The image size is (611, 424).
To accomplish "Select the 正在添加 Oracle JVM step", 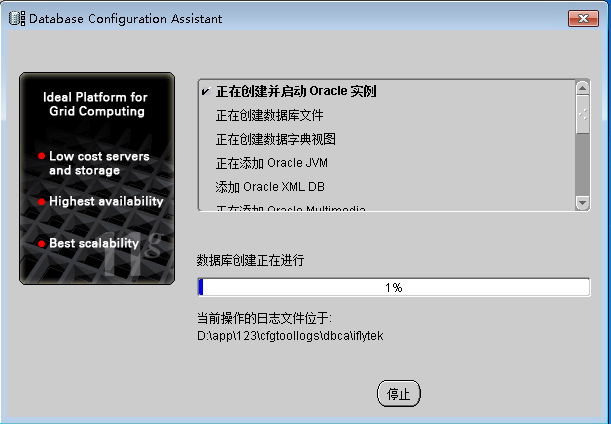I will point(272,163).
